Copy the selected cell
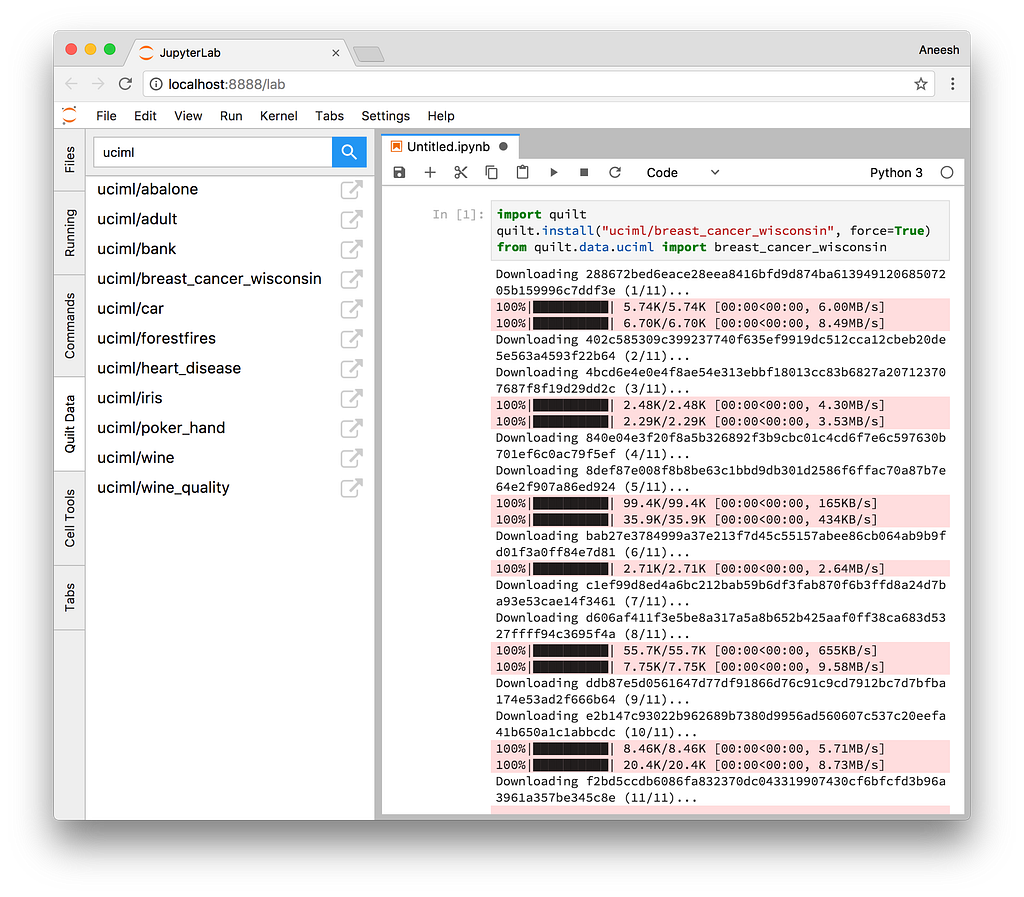Image resolution: width=1024 pixels, height=897 pixels. tap(491, 172)
